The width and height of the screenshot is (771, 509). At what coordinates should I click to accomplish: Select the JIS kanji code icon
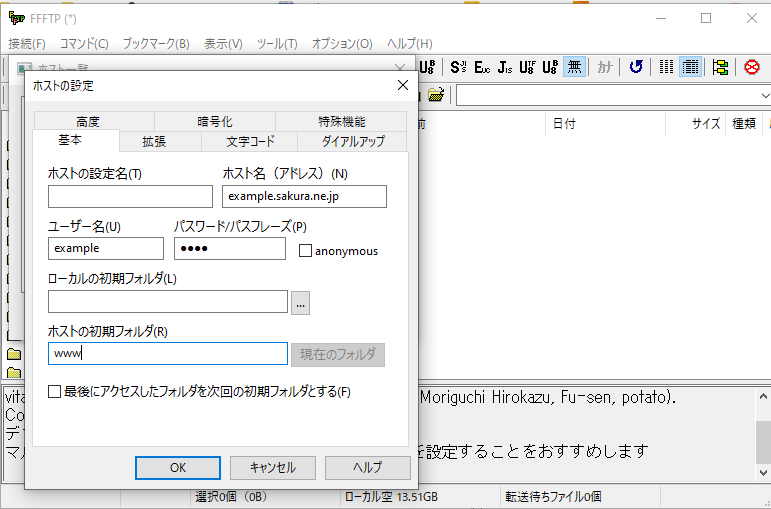coord(504,67)
